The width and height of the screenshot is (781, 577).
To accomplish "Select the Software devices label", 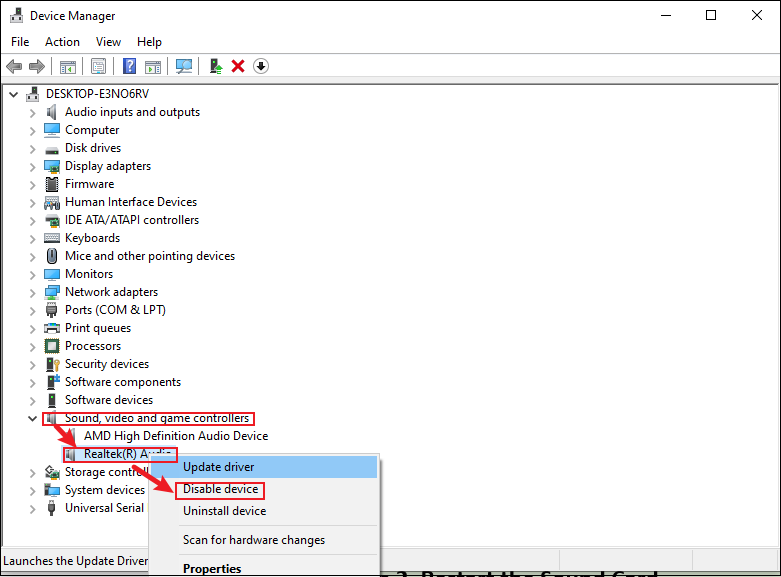I will click(x=109, y=400).
